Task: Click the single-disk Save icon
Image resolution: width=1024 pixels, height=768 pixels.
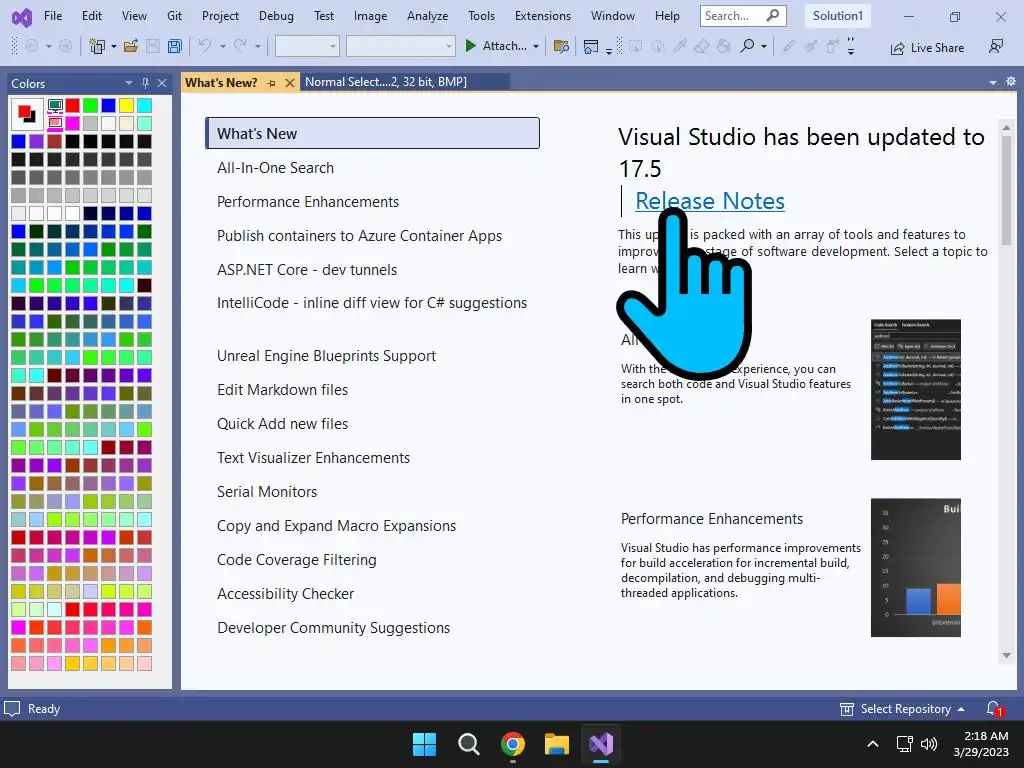Action: (x=153, y=46)
